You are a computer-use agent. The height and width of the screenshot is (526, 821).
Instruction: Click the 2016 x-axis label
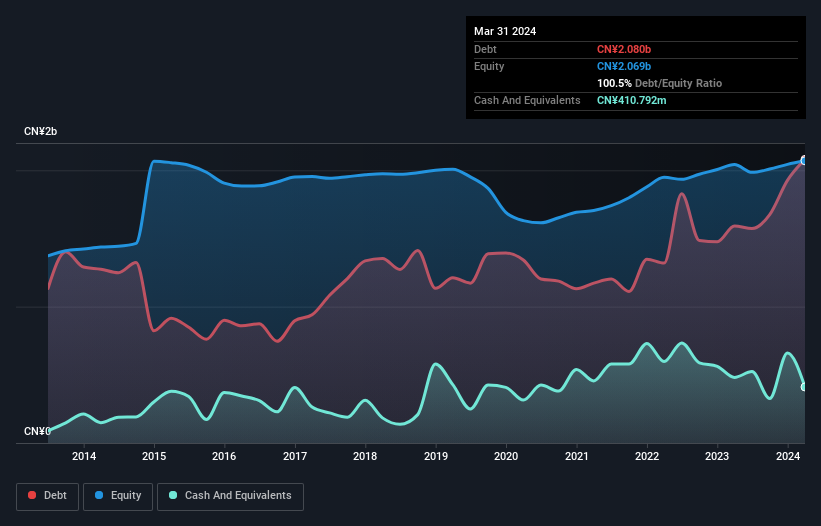pos(224,456)
